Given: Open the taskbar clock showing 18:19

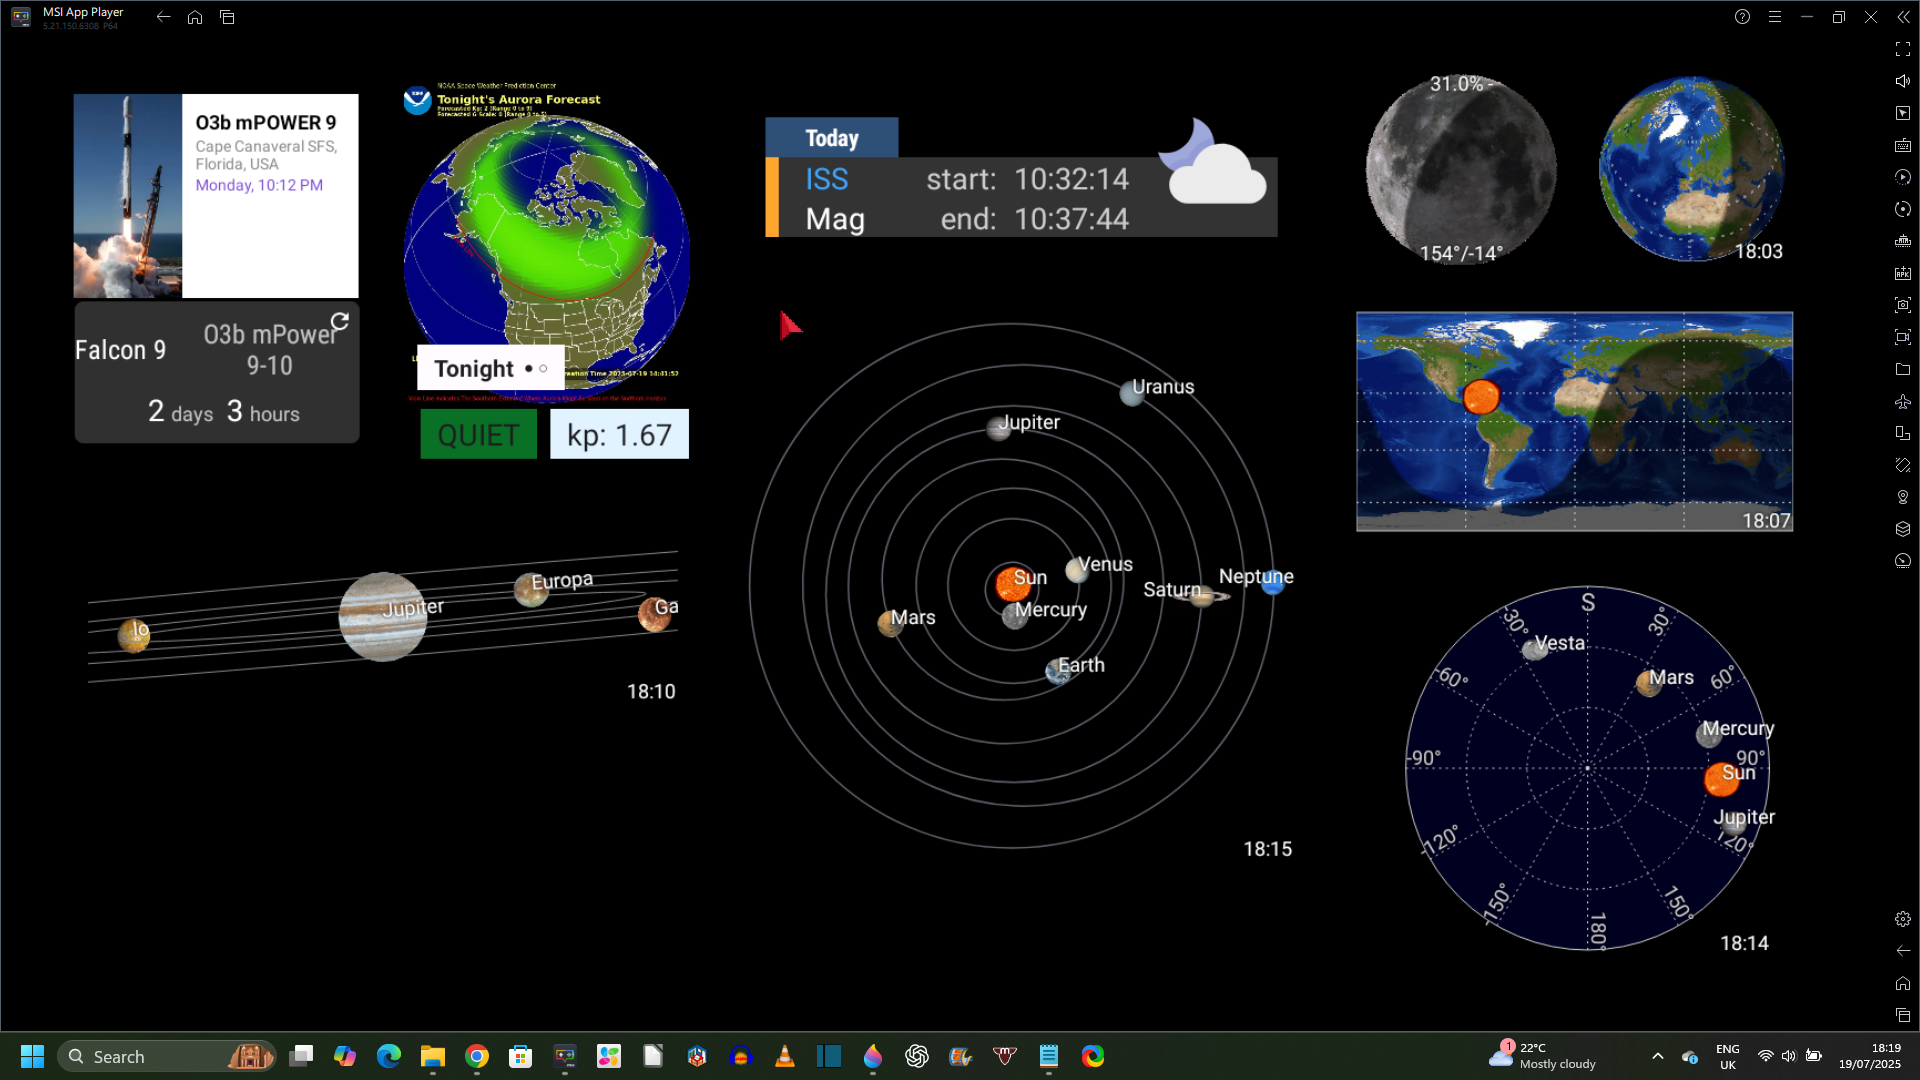Looking at the screenshot, I should (1870, 1056).
